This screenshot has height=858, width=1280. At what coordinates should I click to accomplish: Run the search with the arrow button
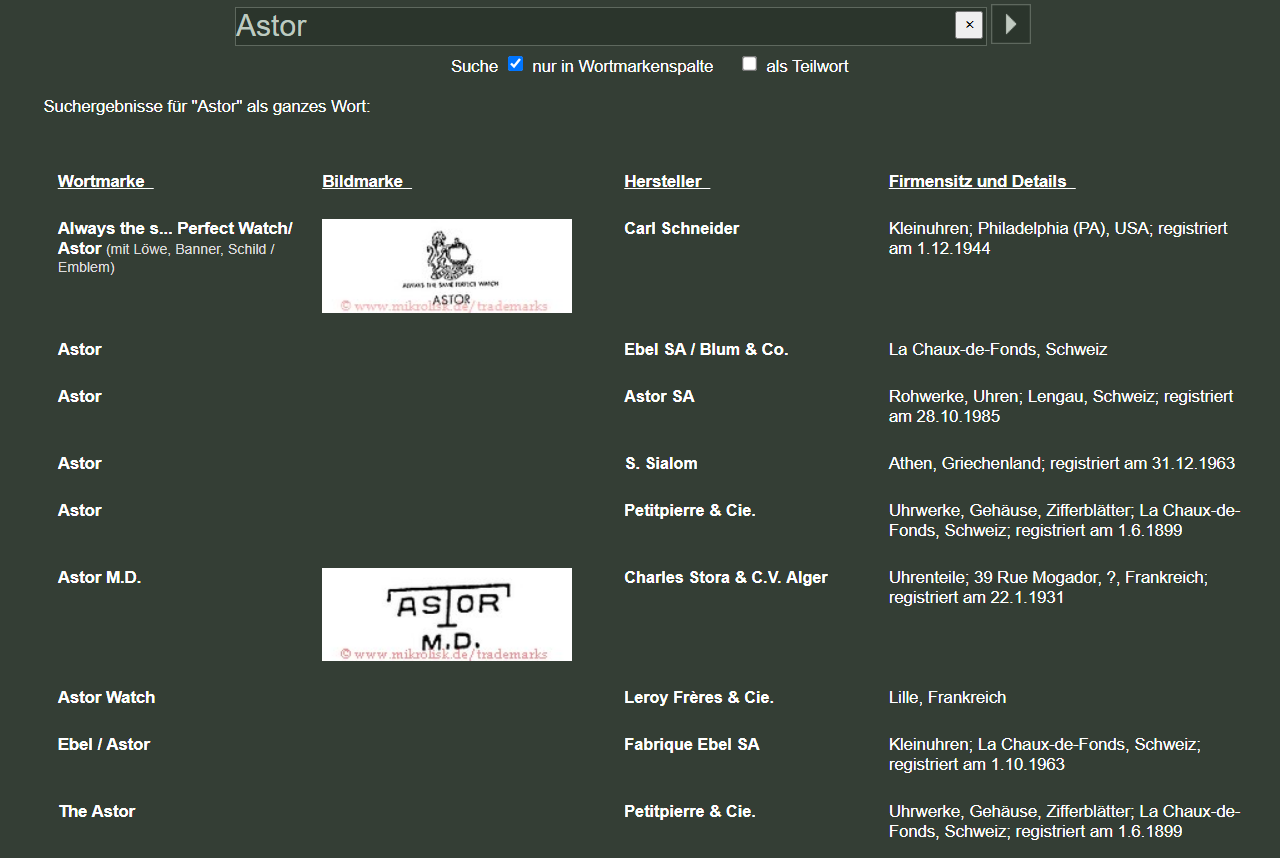pos(1011,24)
